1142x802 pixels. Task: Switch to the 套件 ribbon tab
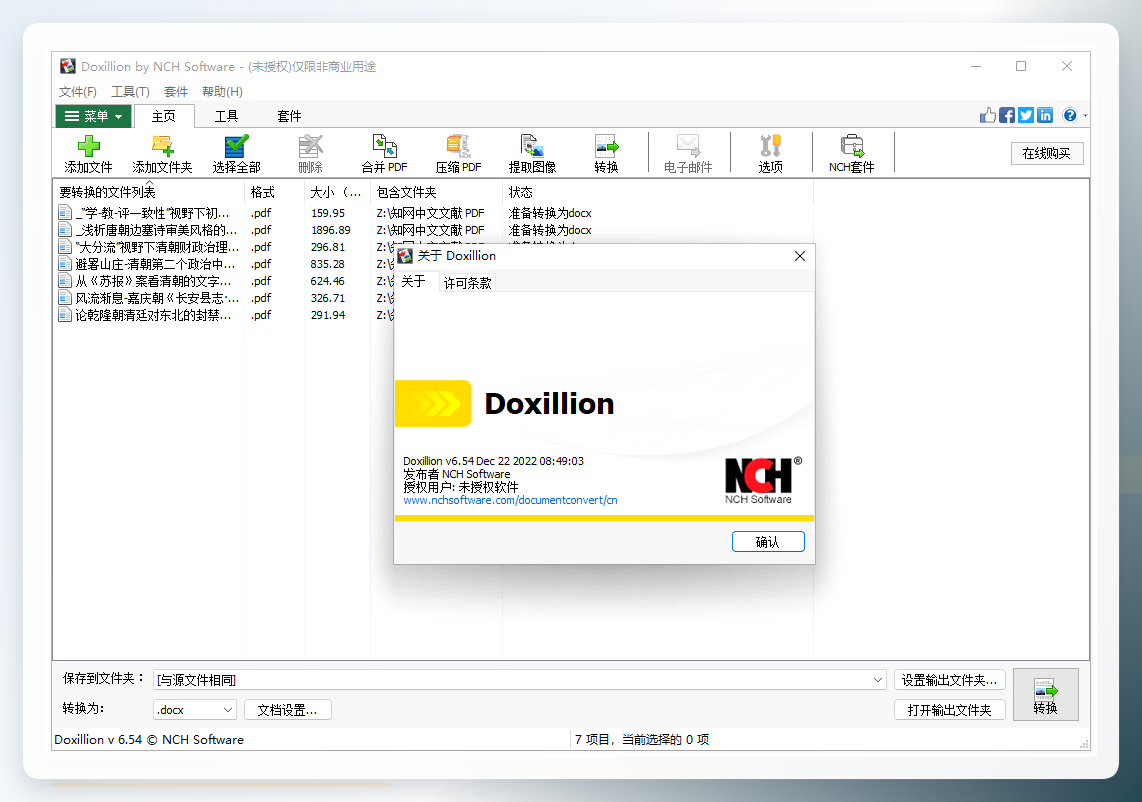tap(289, 116)
